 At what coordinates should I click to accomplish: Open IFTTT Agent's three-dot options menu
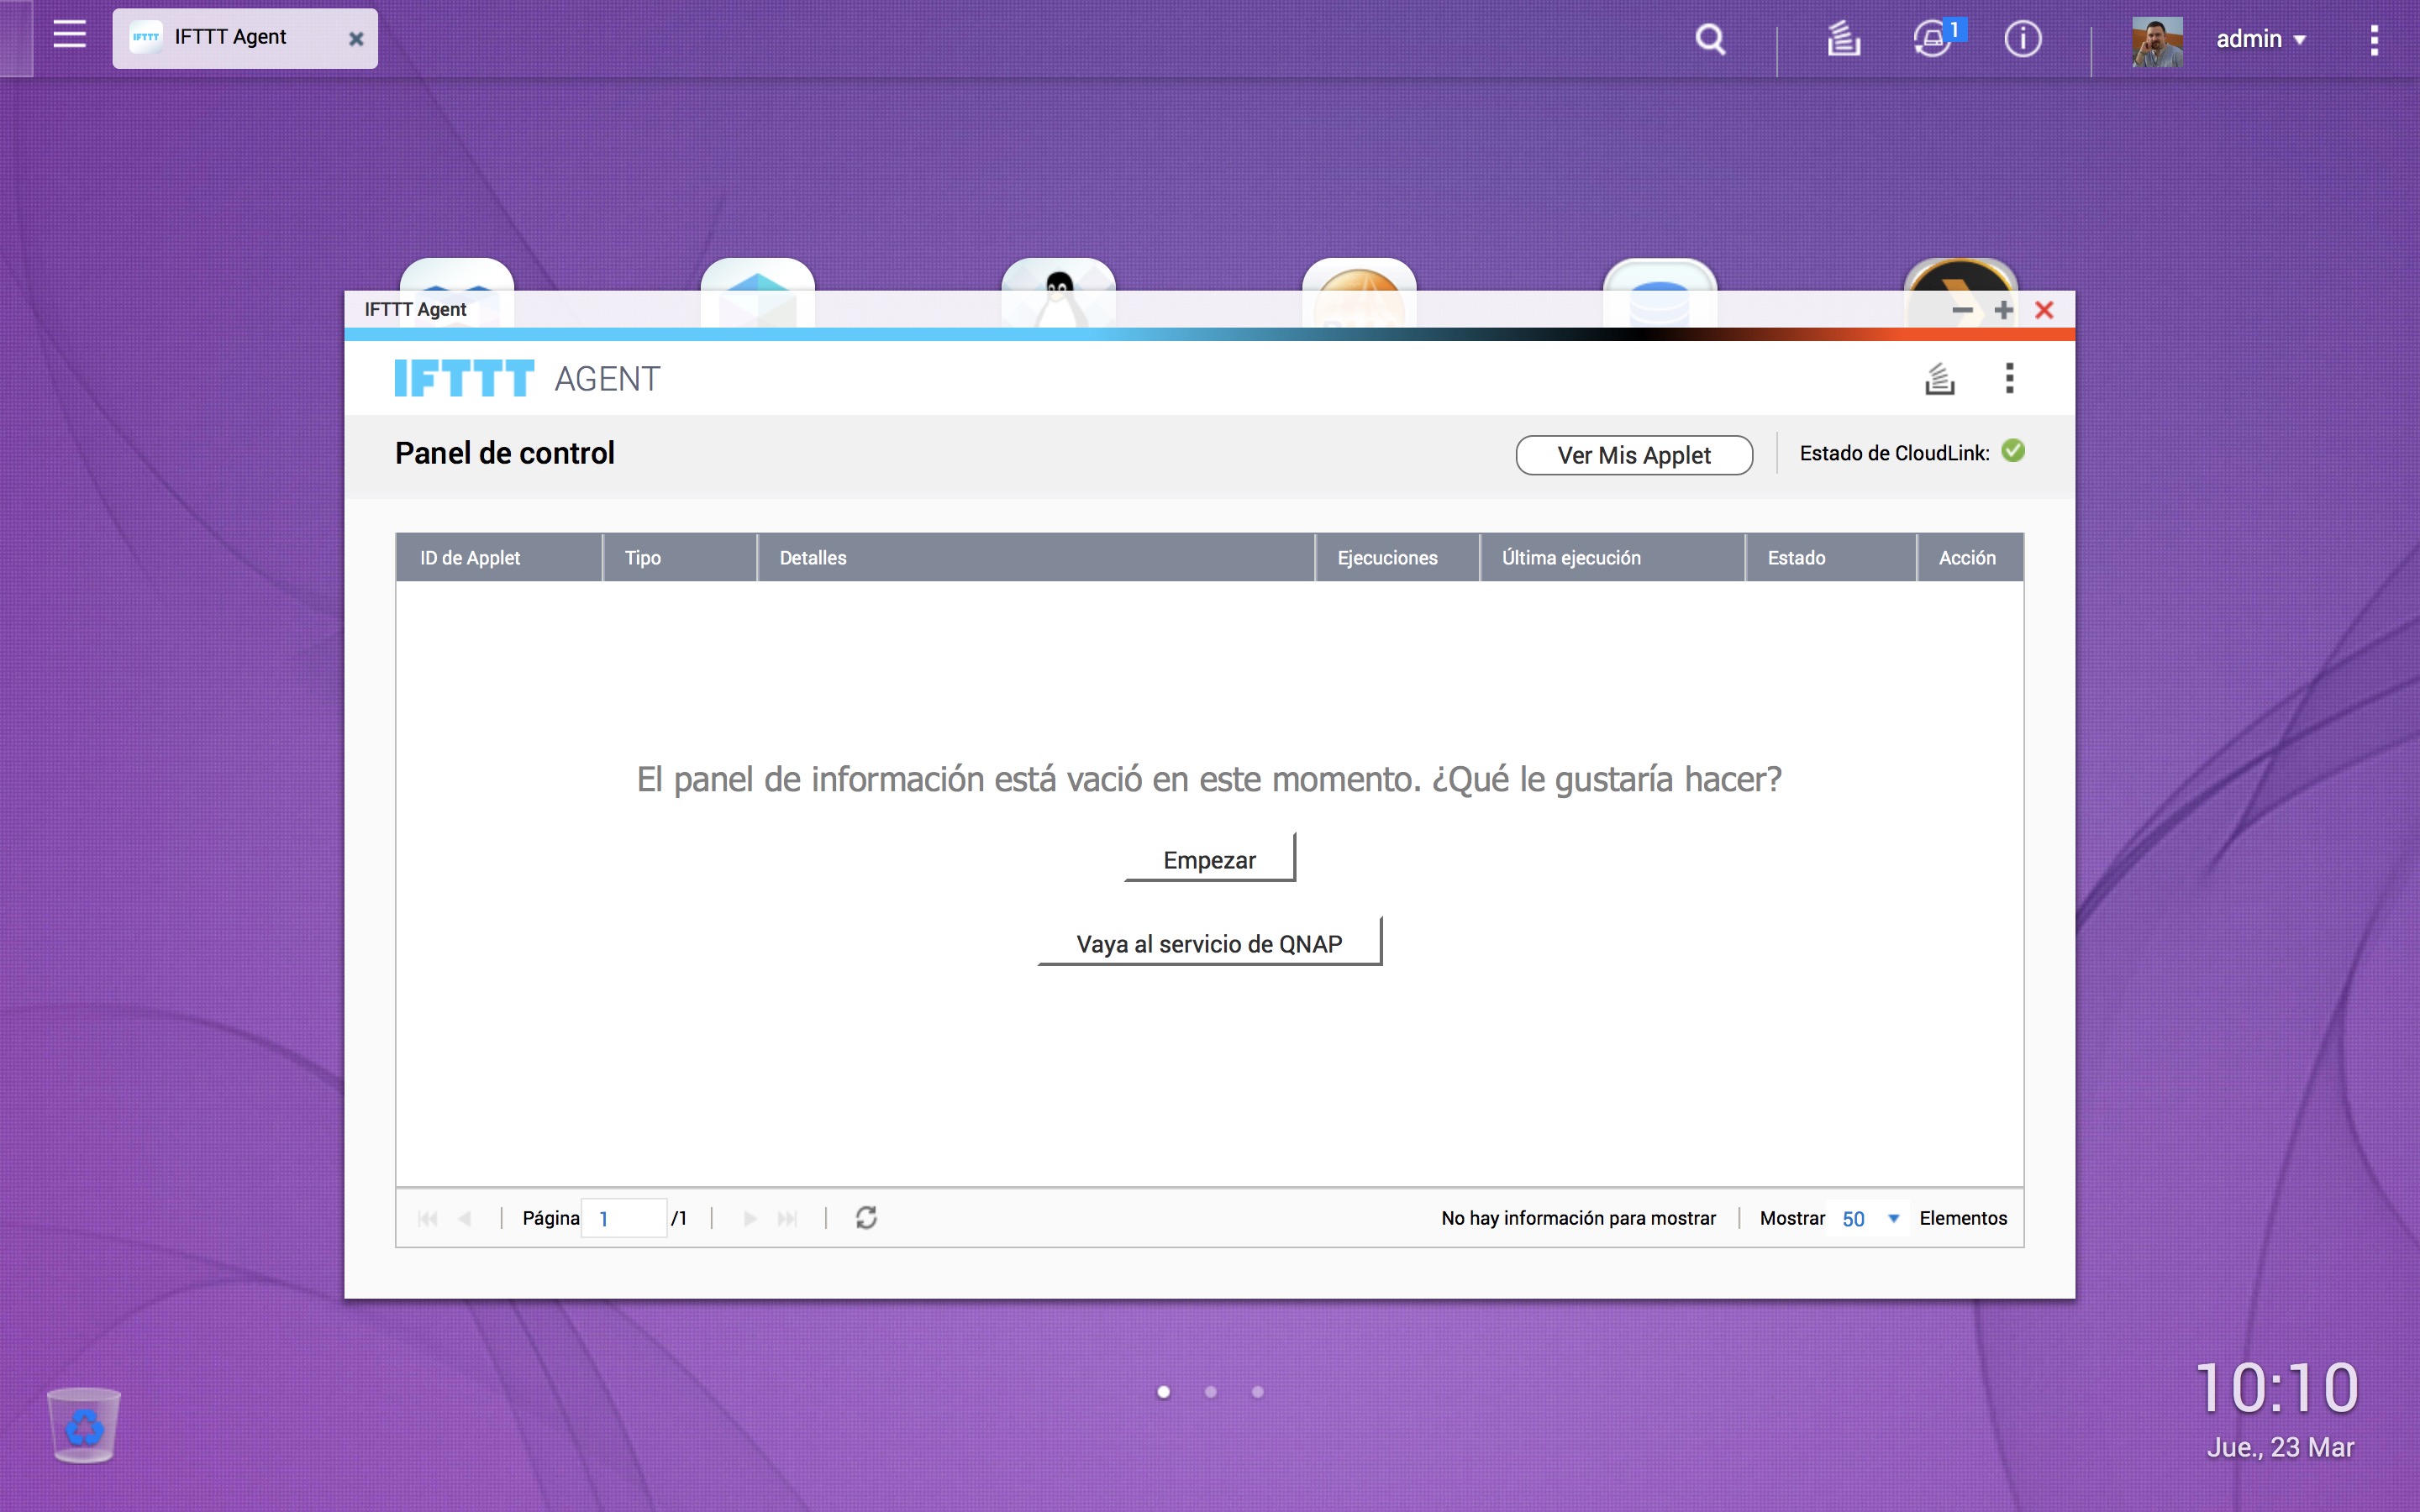coord(2009,378)
